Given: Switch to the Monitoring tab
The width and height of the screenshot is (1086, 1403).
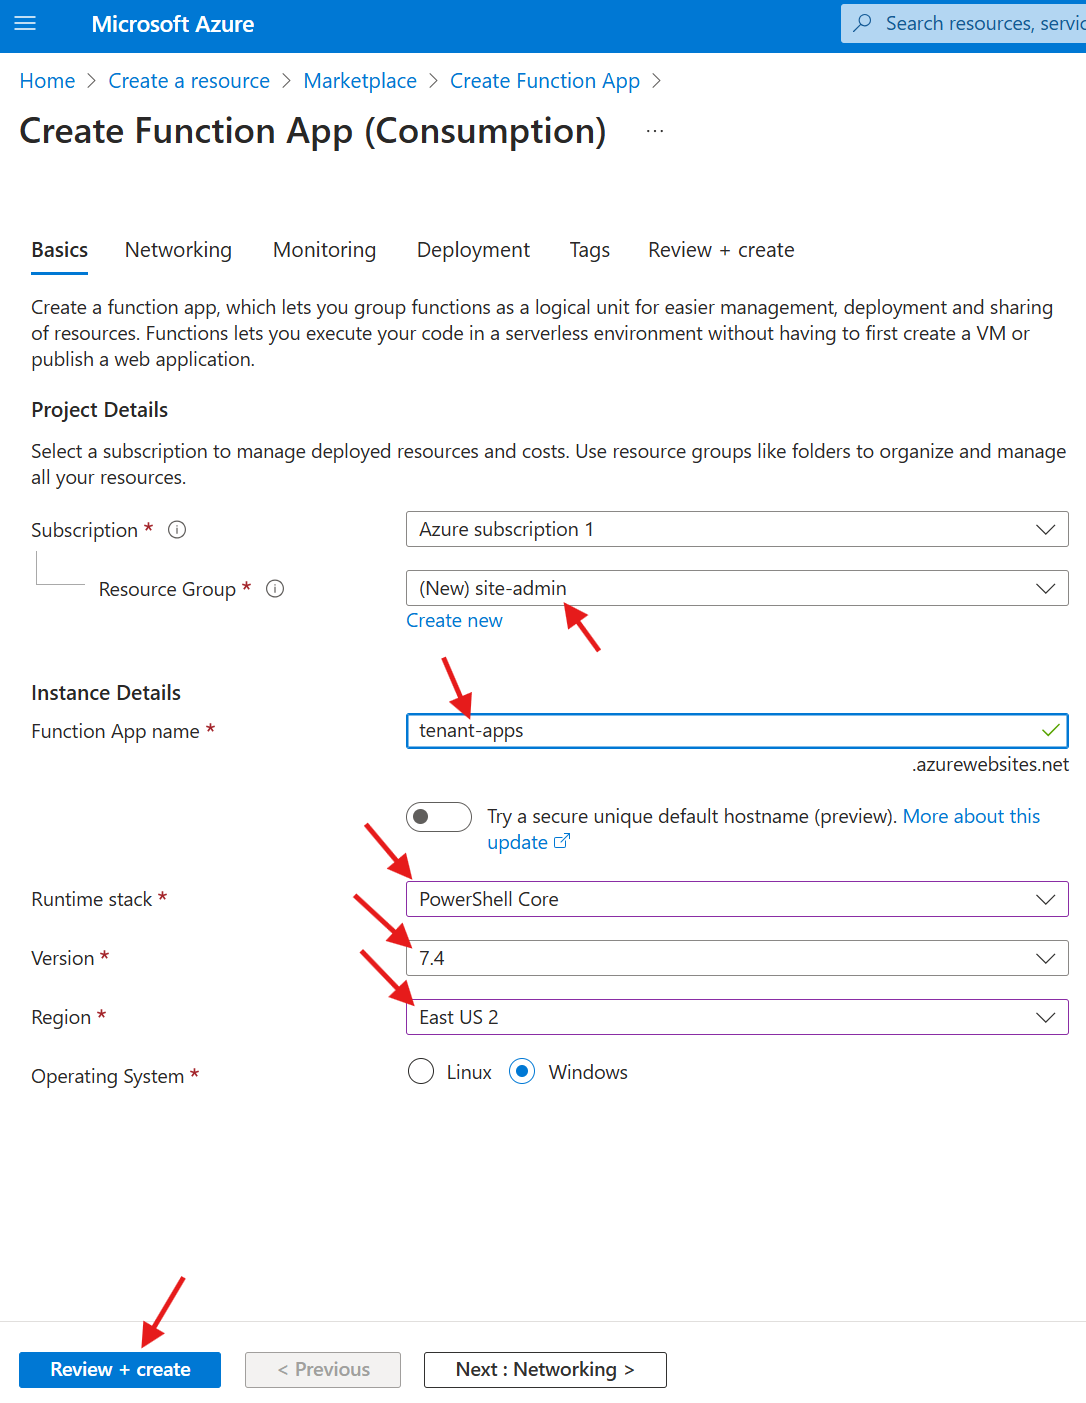Looking at the screenshot, I should [x=323, y=250].
